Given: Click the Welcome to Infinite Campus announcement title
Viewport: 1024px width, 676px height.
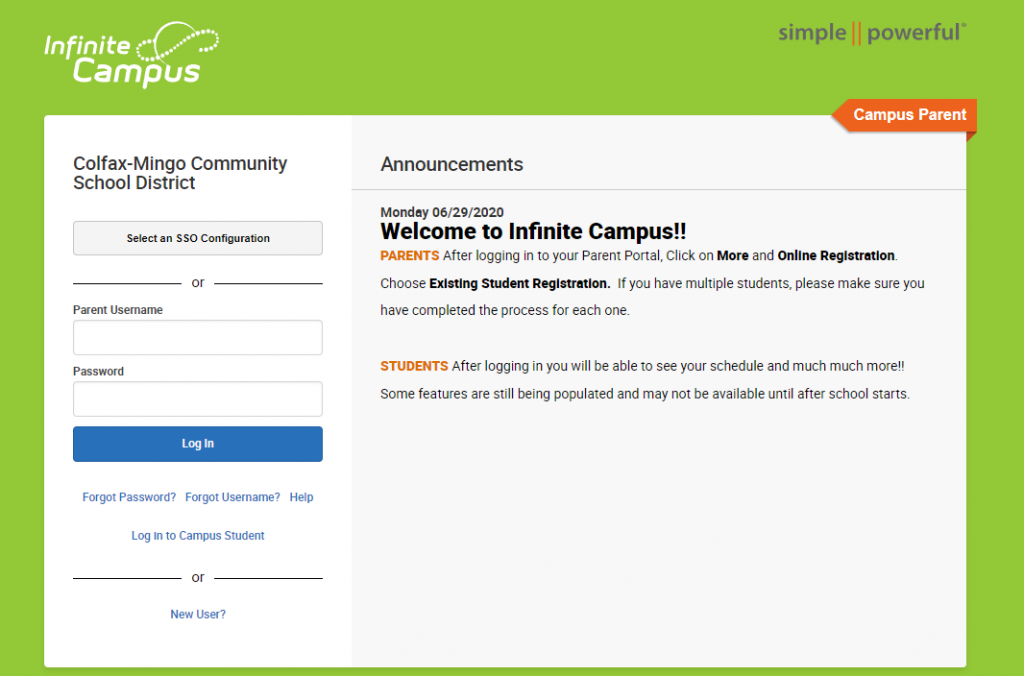Looking at the screenshot, I should (x=533, y=231).
